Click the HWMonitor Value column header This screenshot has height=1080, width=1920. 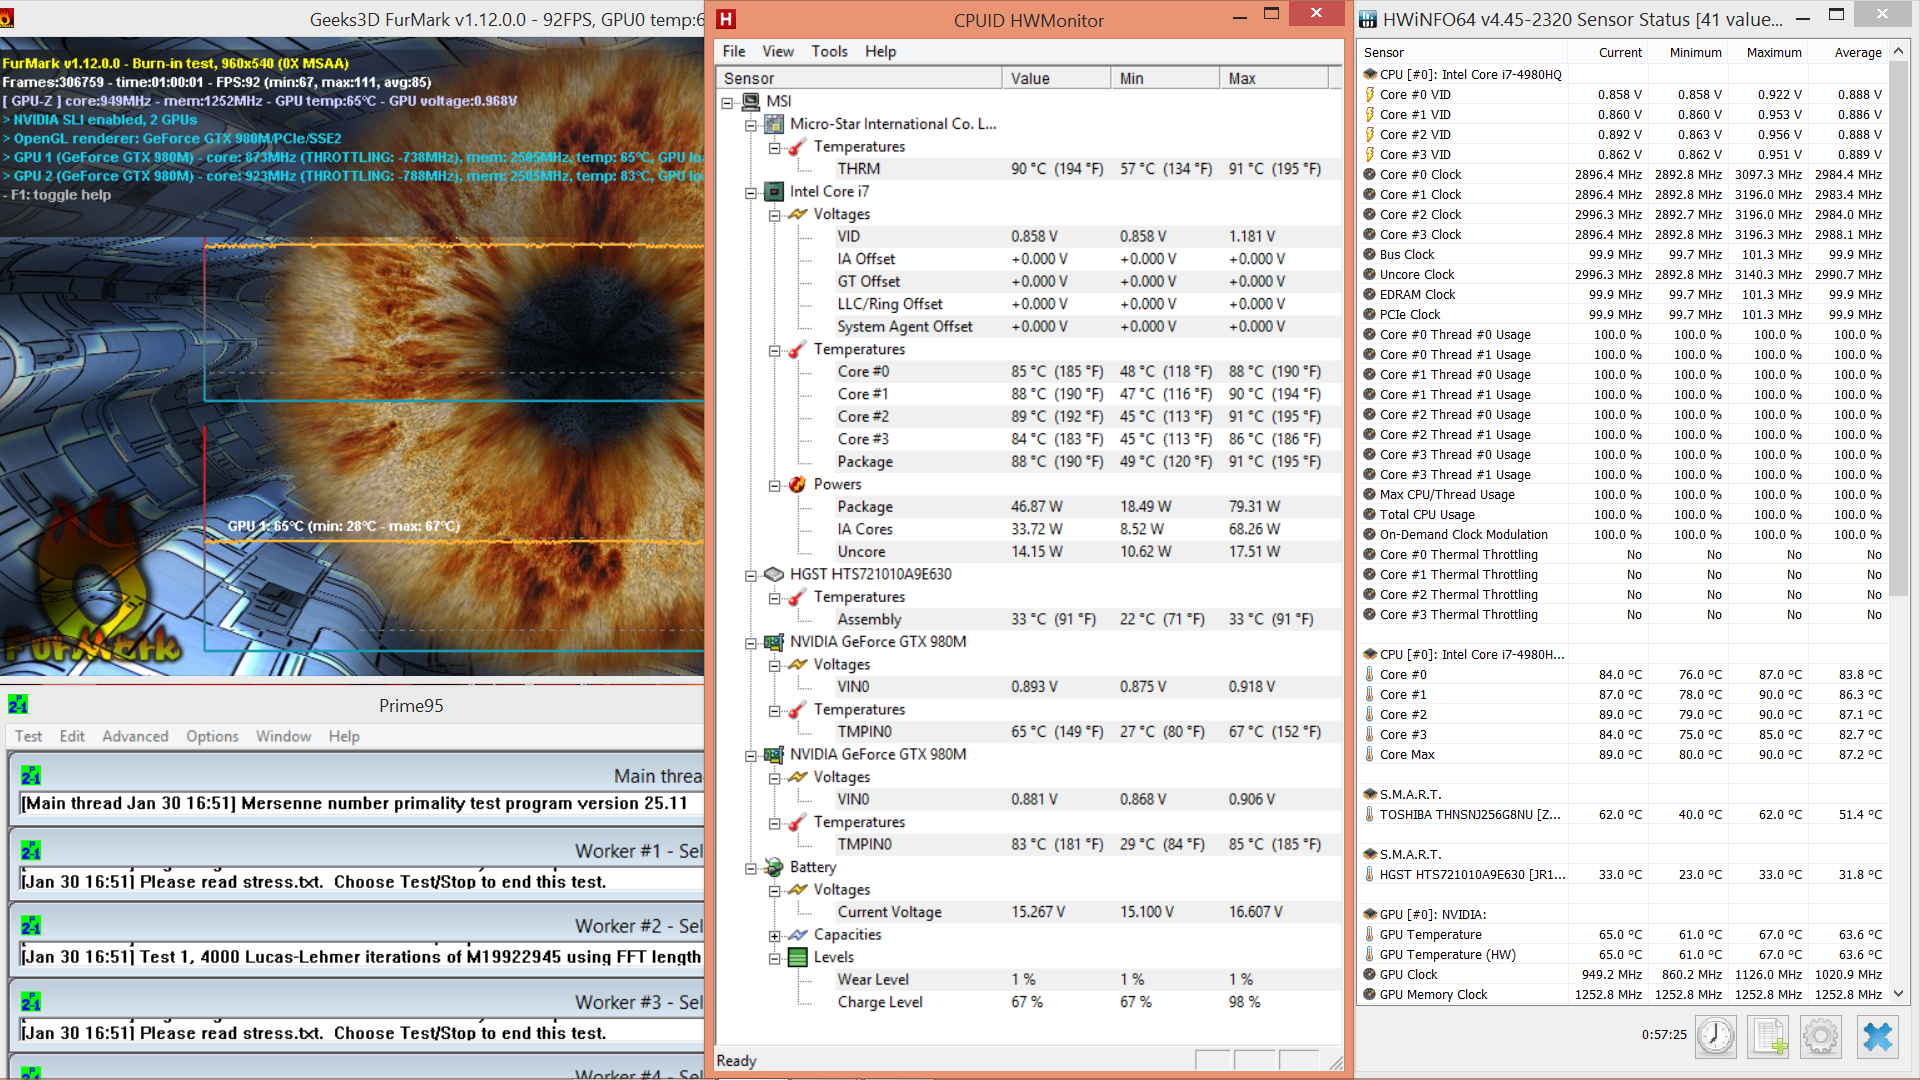[x=1056, y=78]
